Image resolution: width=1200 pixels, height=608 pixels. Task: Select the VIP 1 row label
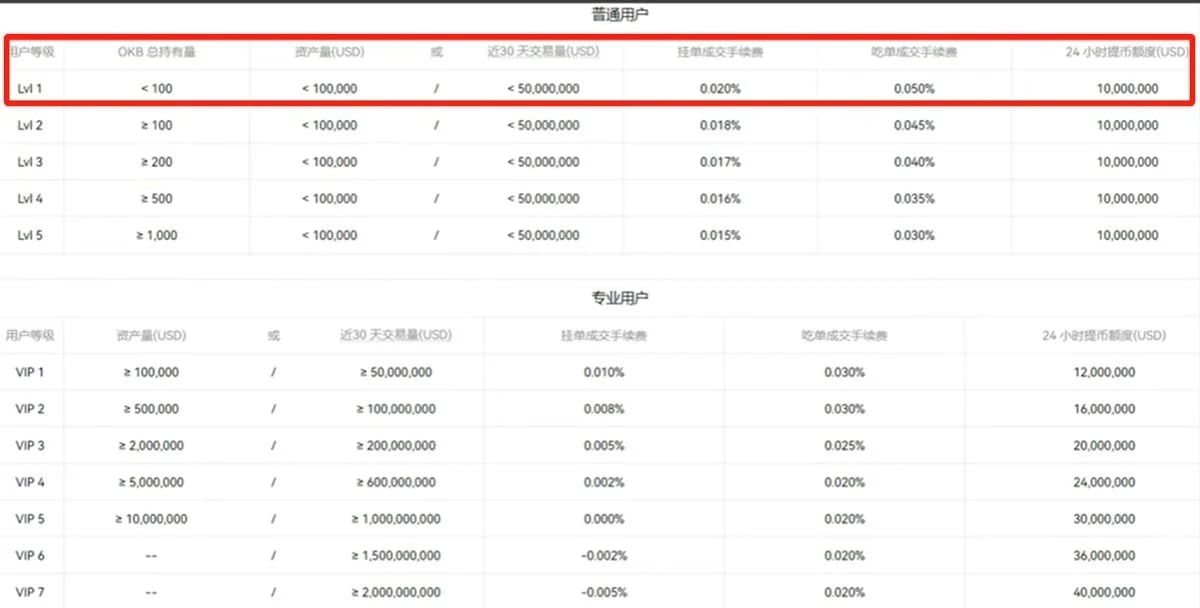coord(31,373)
